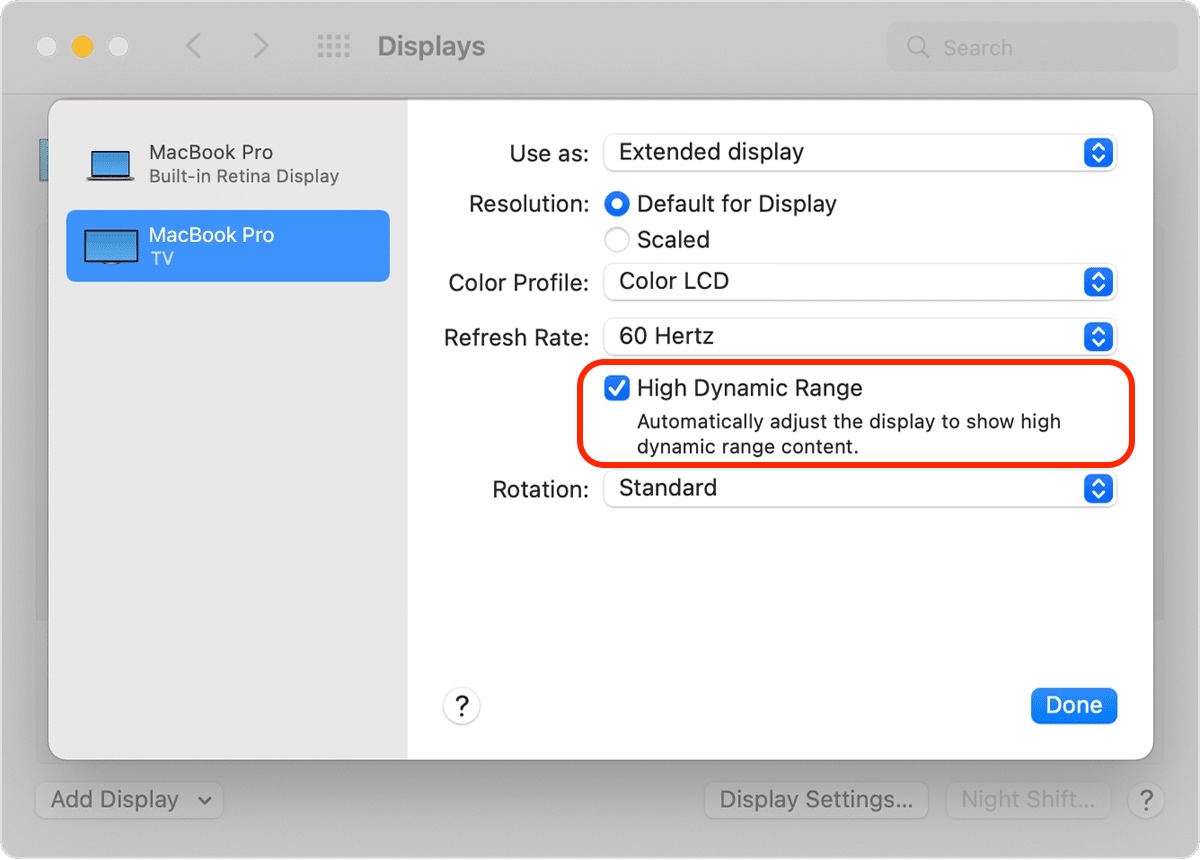The image size is (1200, 860).
Task: Select the TV icon for the MacBook Pro TV display
Action: tap(109, 245)
